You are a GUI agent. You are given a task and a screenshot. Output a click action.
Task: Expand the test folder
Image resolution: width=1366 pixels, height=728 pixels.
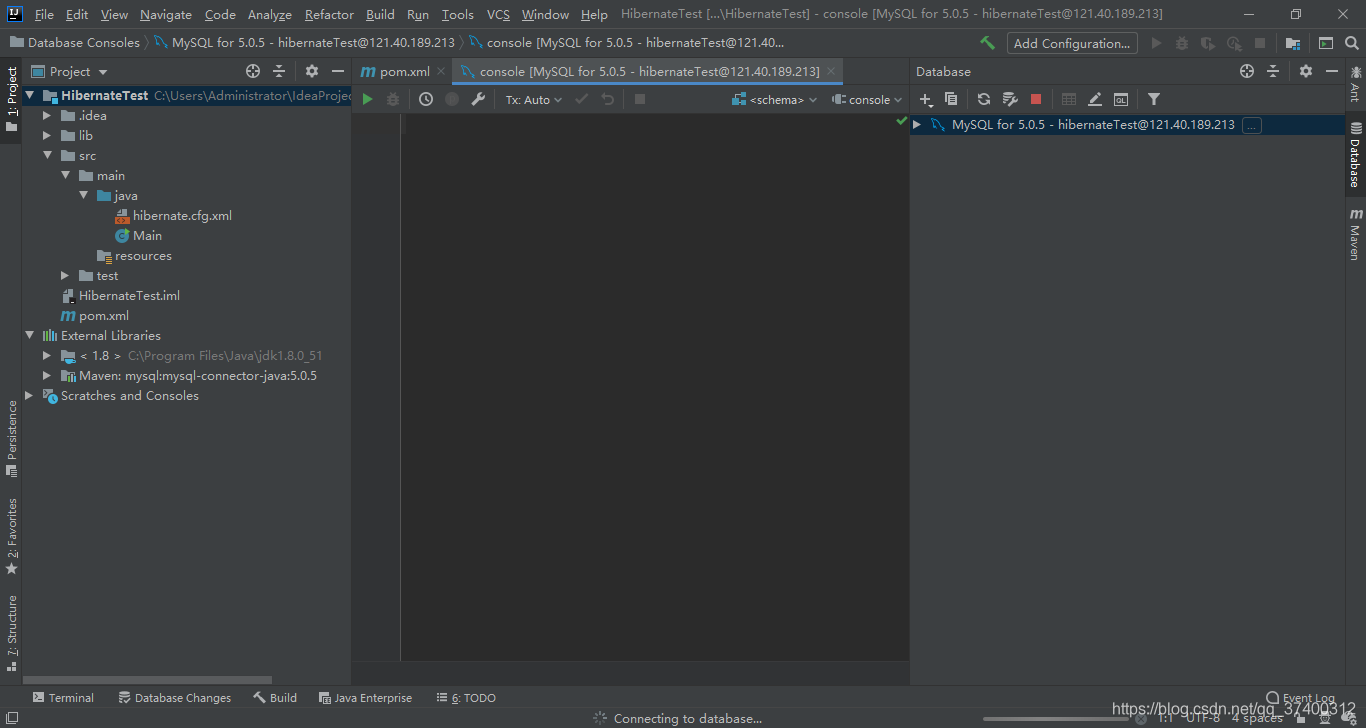(x=65, y=275)
